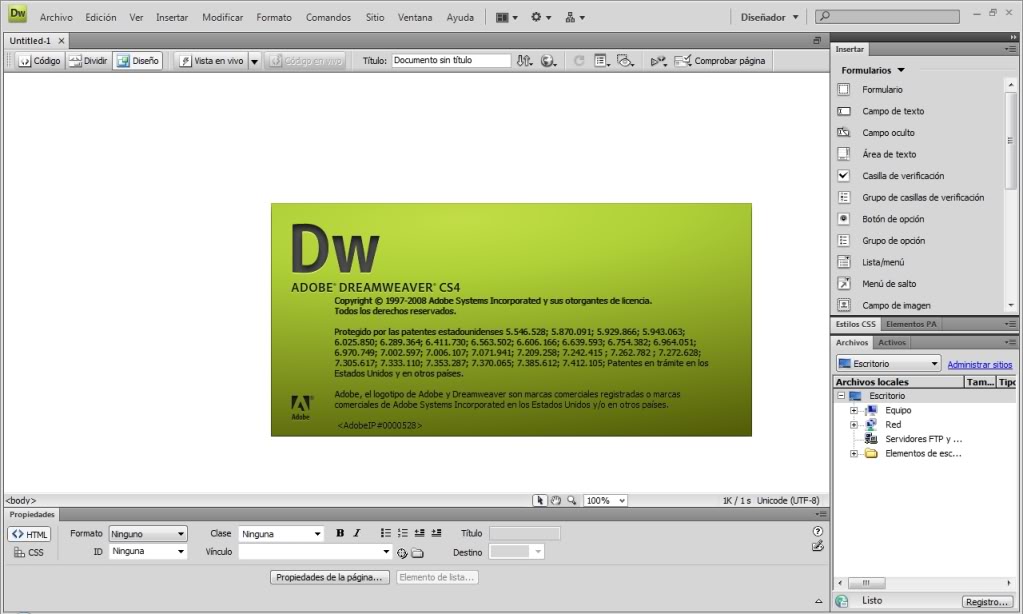Expand the Red tree node
Viewport: 1023px width, 614px height.
(853, 425)
